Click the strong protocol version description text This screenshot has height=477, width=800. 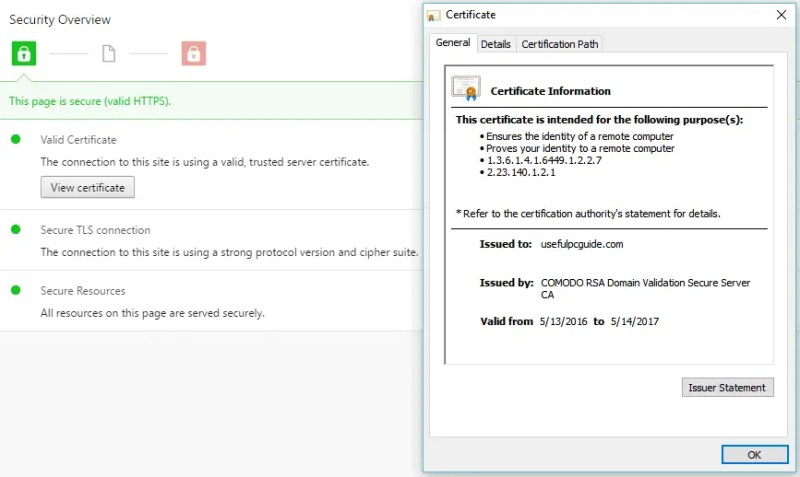click(230, 252)
